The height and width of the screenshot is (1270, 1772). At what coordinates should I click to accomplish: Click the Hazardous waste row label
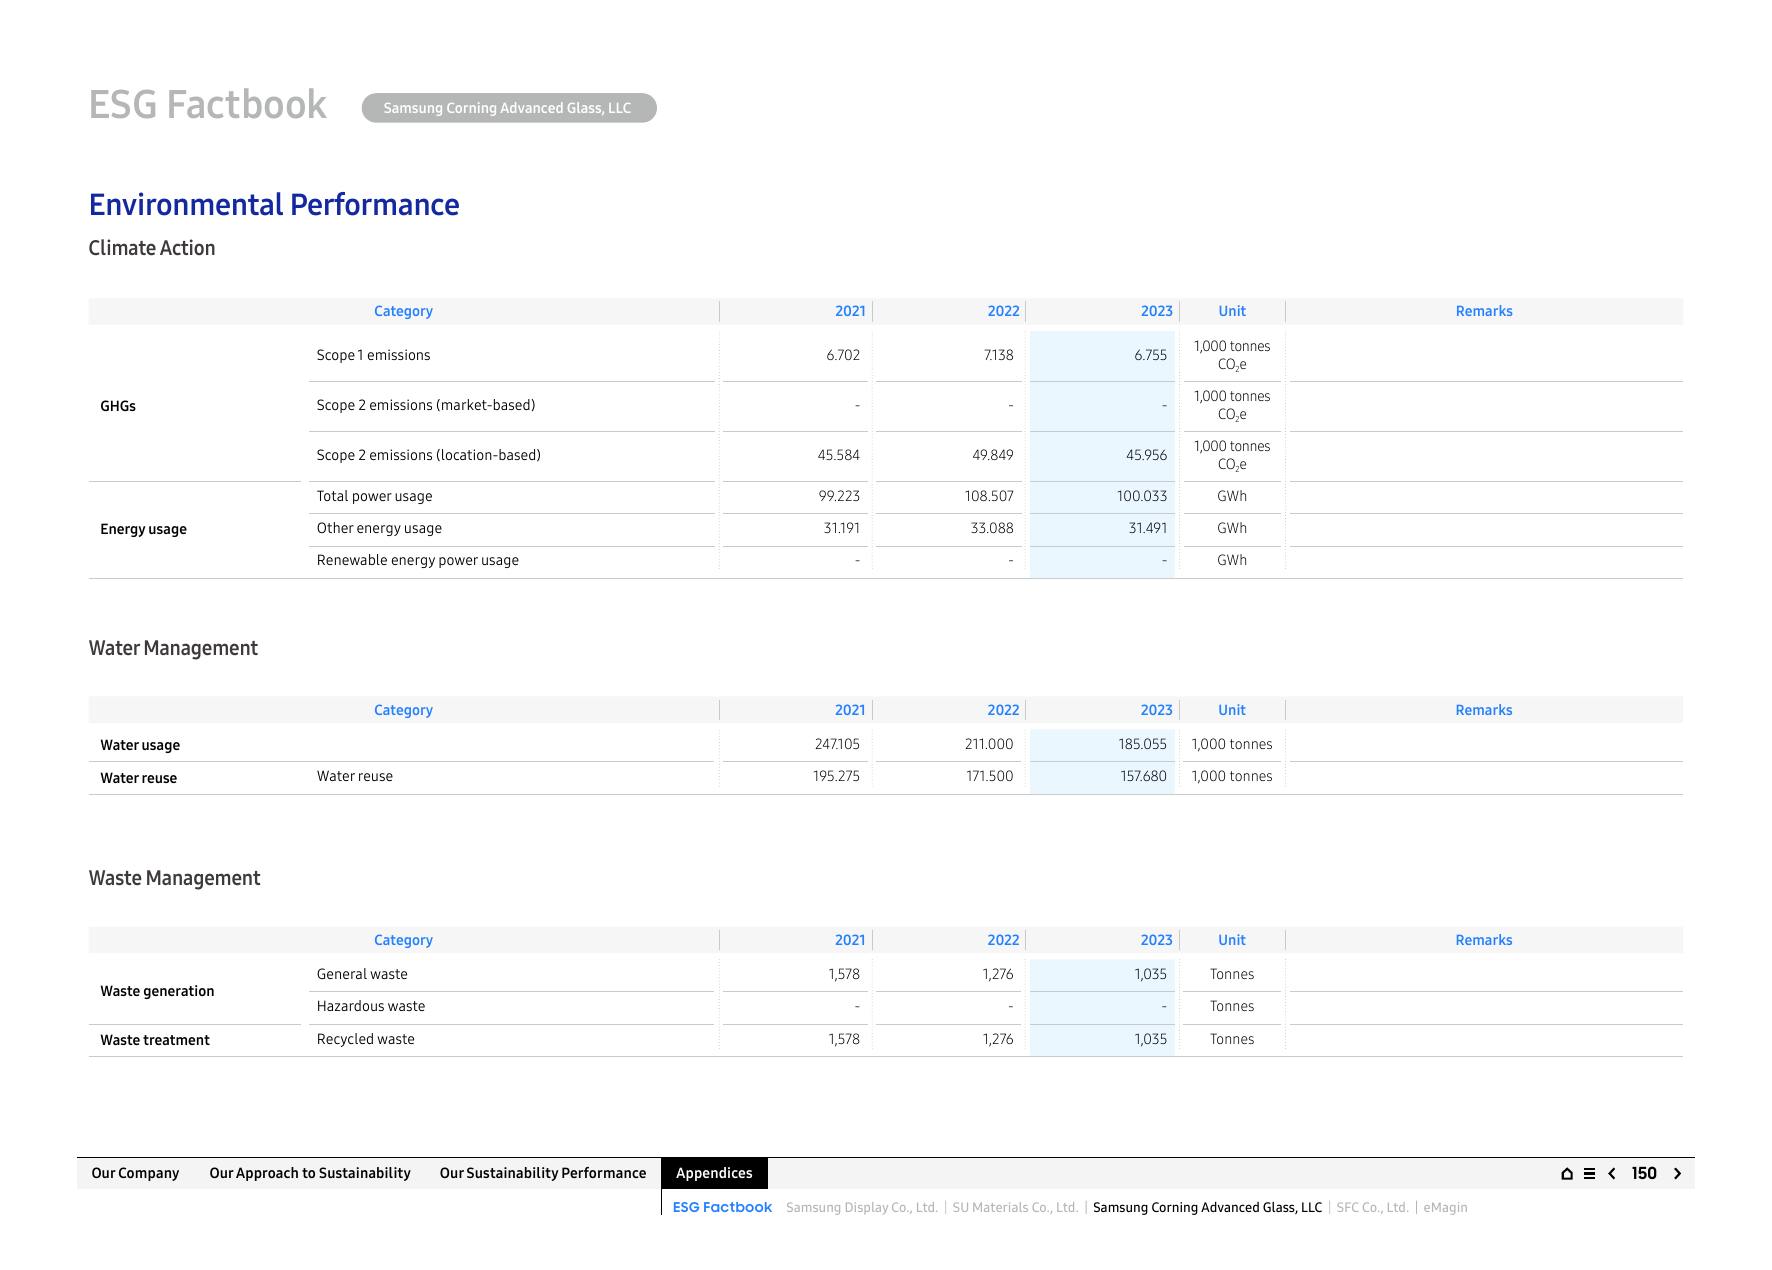coord(371,1006)
